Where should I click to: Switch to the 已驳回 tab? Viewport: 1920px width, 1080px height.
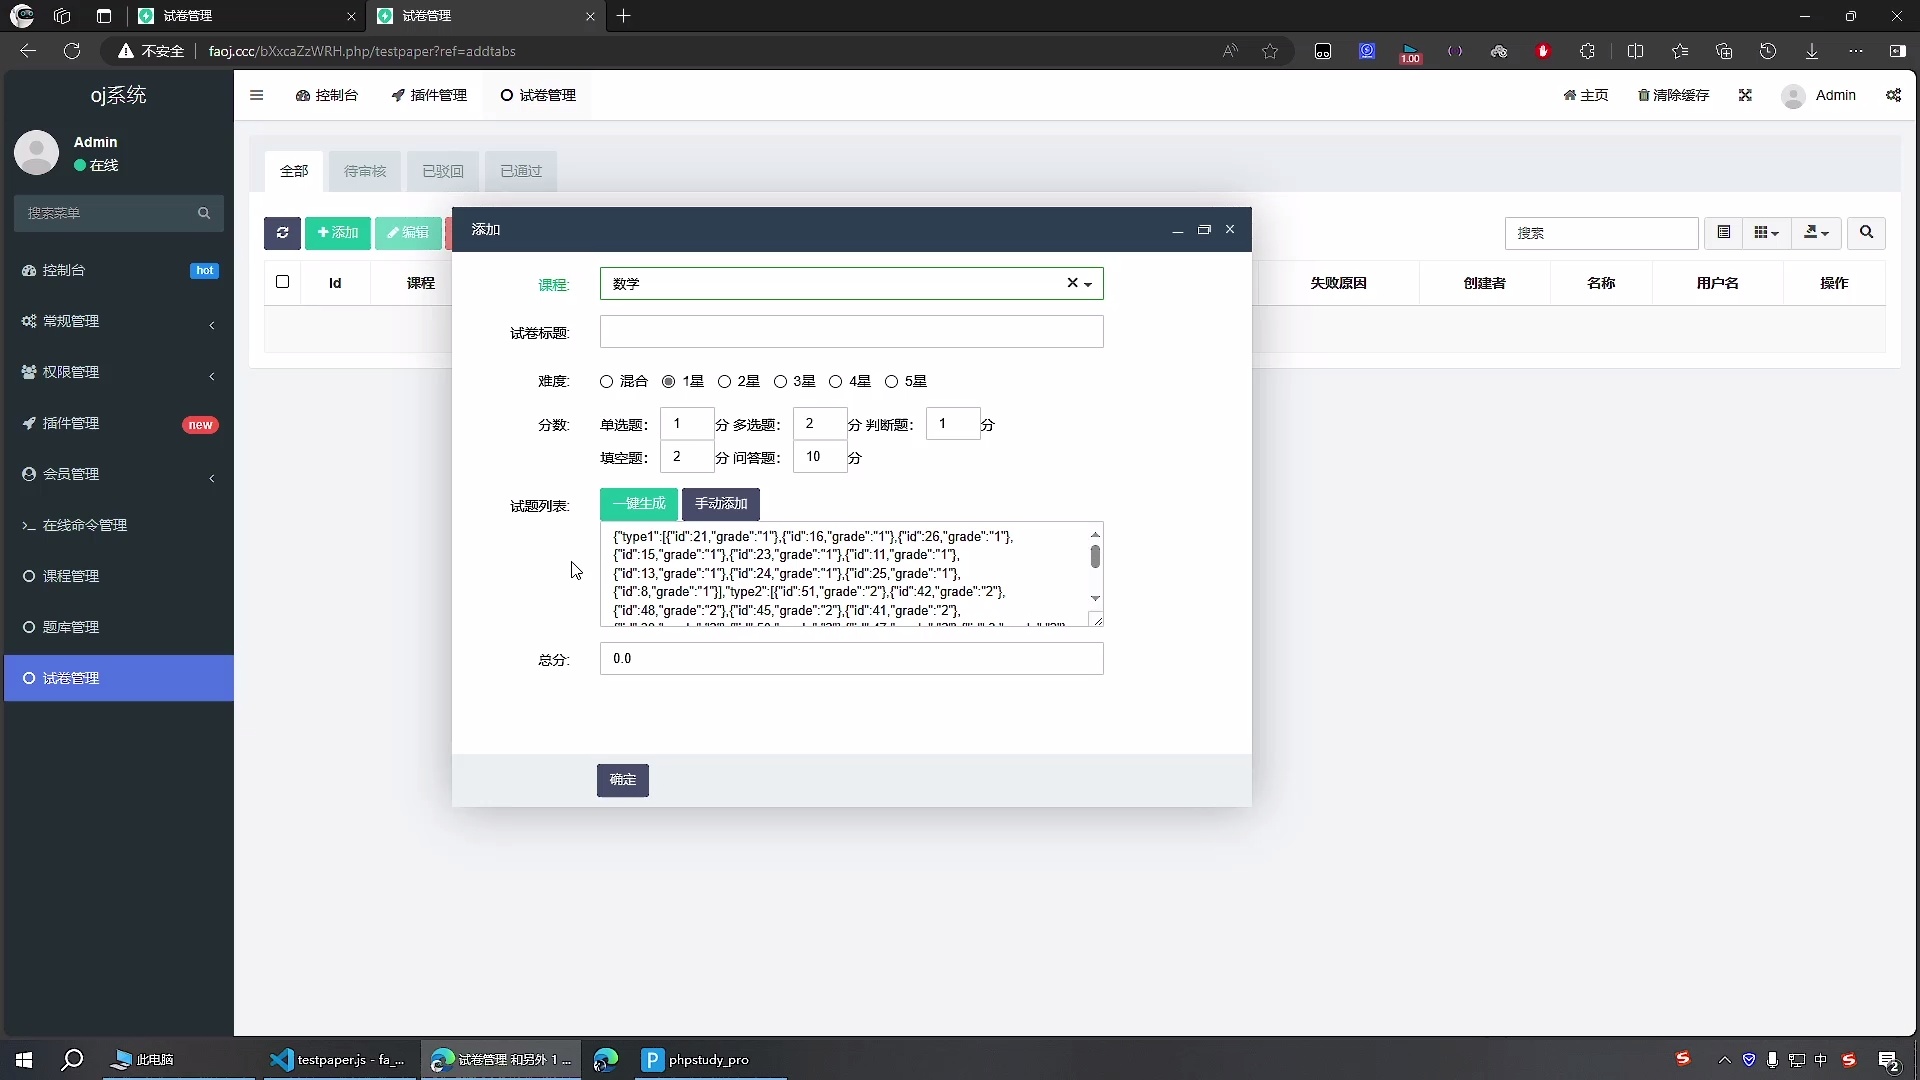[x=442, y=172]
